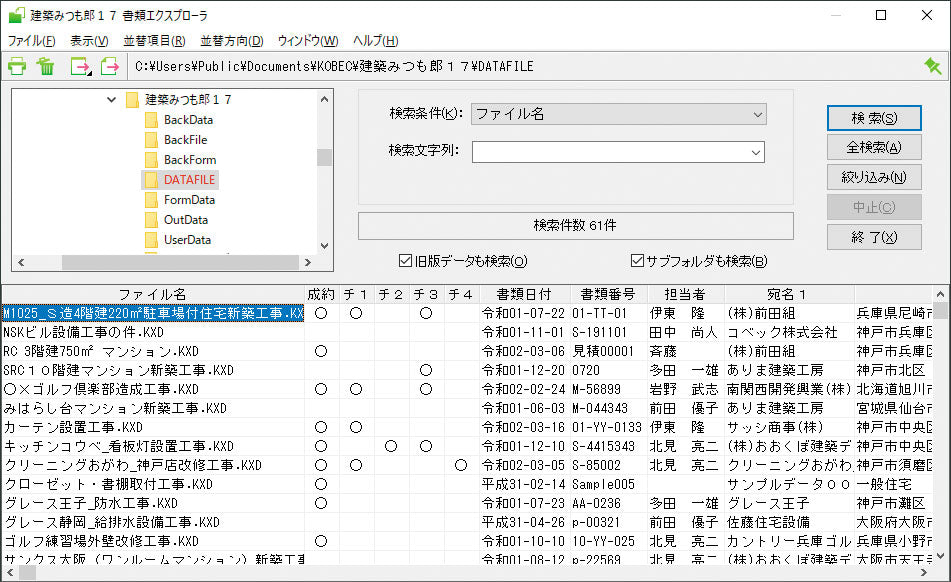Collapse the 建築みつも郎１７ tree node

click(111, 100)
